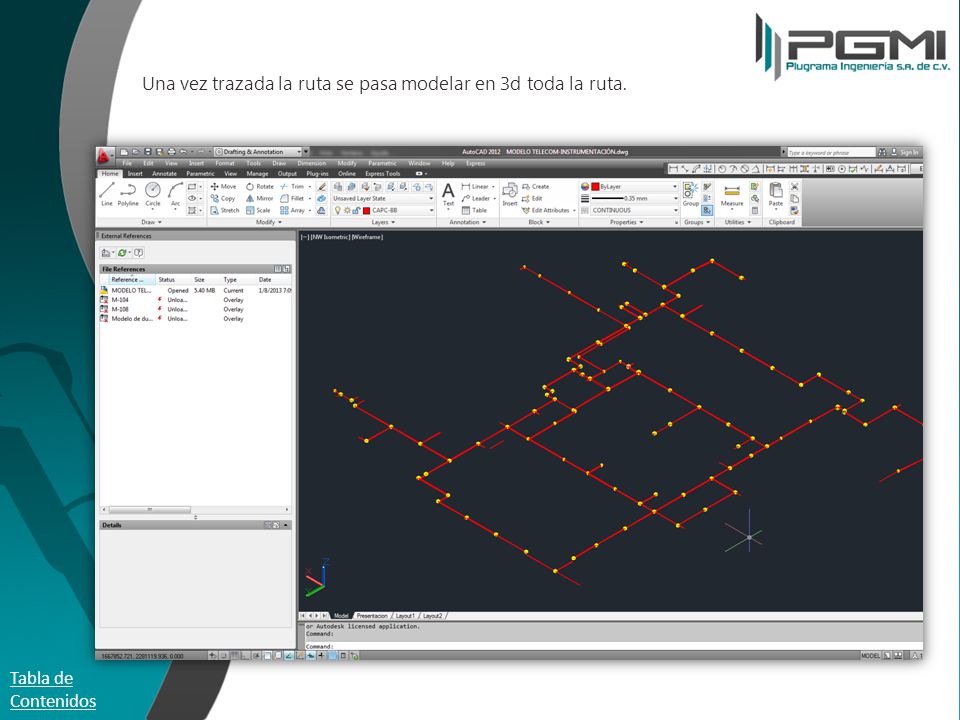
Task: Open the Drafting & Annotation workspace dropdown
Action: [257, 152]
